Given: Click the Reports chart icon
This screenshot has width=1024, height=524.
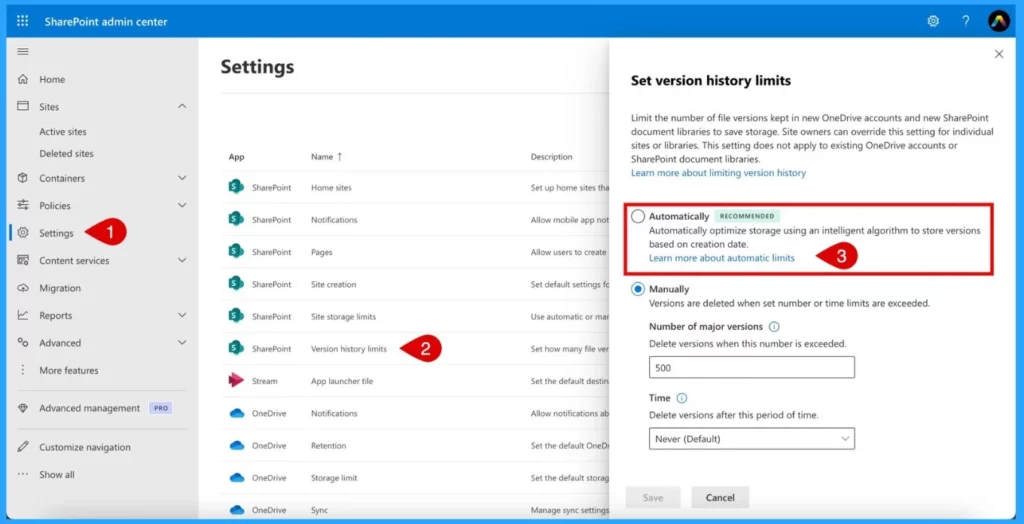Looking at the screenshot, I should [23, 315].
